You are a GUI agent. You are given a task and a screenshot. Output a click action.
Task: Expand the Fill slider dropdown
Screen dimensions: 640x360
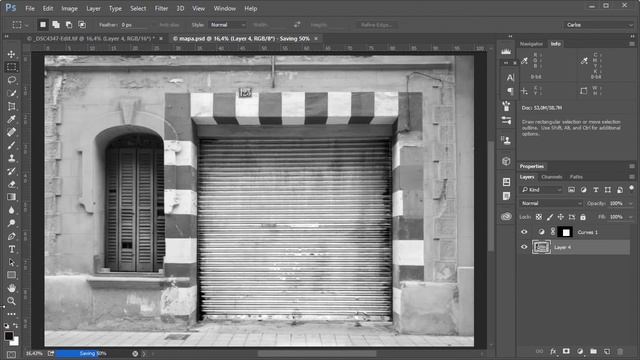631,217
